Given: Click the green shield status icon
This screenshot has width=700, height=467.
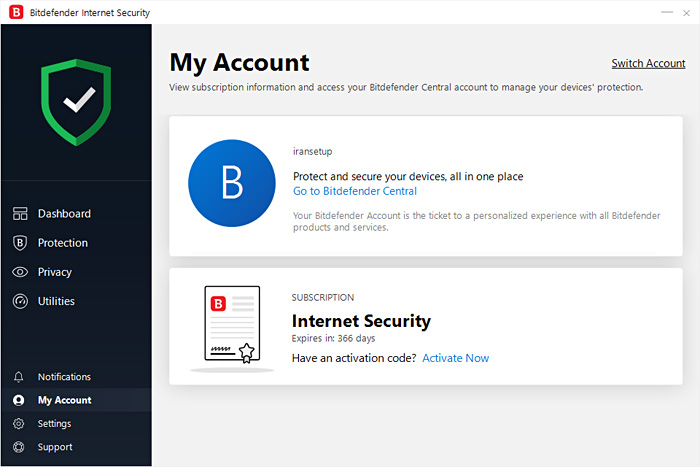Looking at the screenshot, I should tap(76, 102).
